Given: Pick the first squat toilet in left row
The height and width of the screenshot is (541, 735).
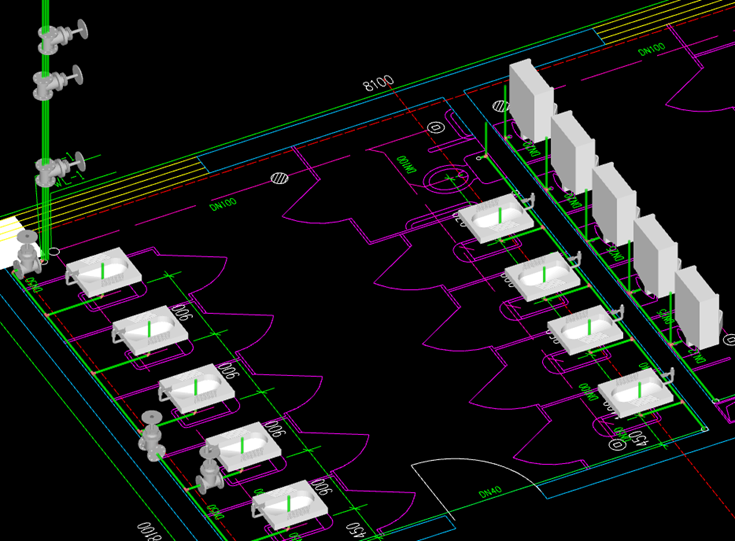Looking at the screenshot, I should click(101, 271).
